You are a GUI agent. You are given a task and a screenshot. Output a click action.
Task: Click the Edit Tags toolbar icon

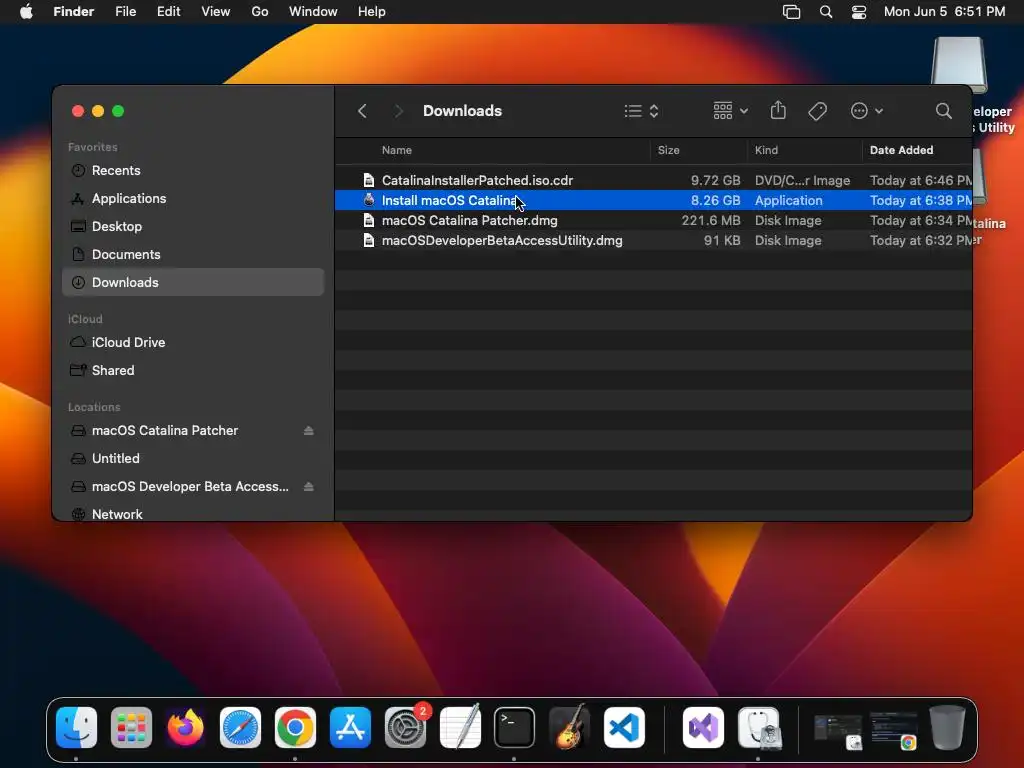[x=817, y=111]
